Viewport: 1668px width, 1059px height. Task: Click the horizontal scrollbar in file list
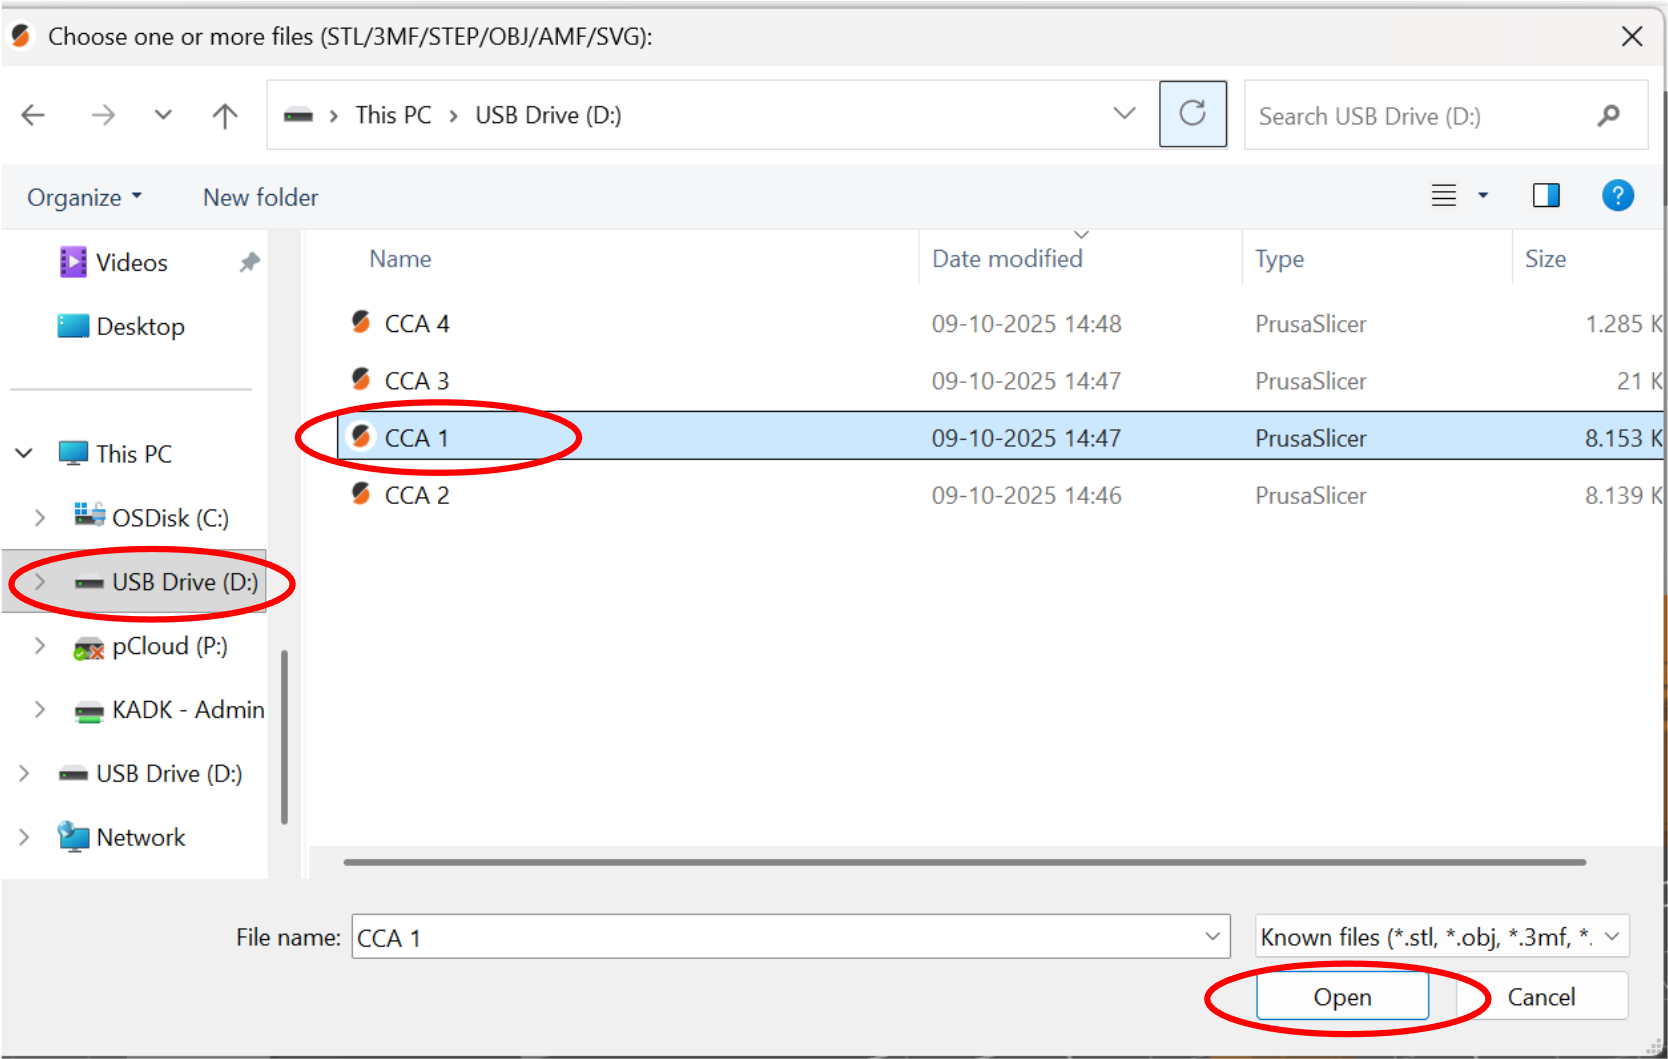pyautogui.click(x=964, y=862)
